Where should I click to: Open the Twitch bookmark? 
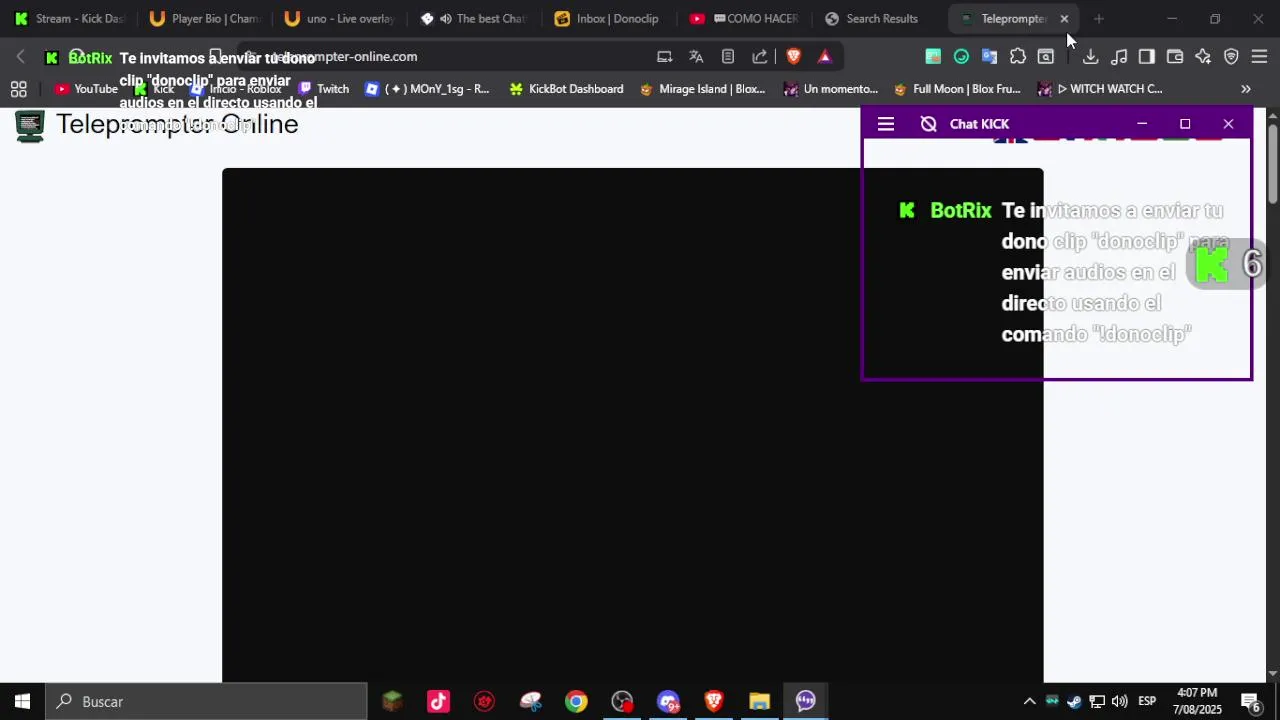coord(324,89)
